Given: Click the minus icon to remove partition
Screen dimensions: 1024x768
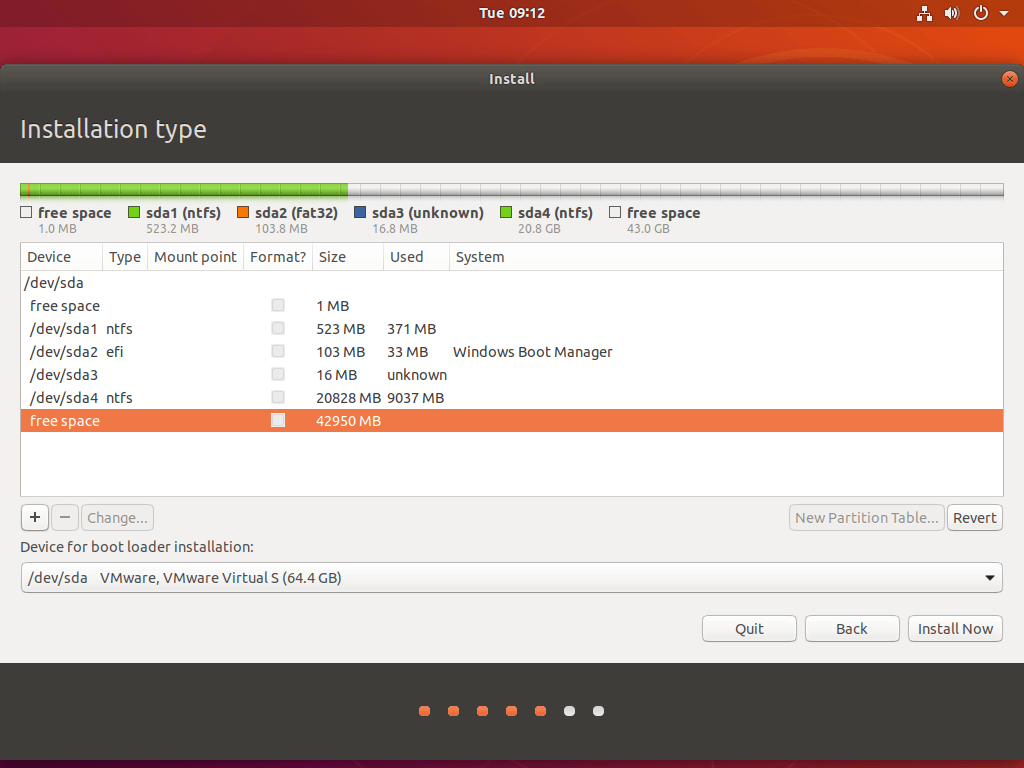Looking at the screenshot, I should tap(64, 517).
